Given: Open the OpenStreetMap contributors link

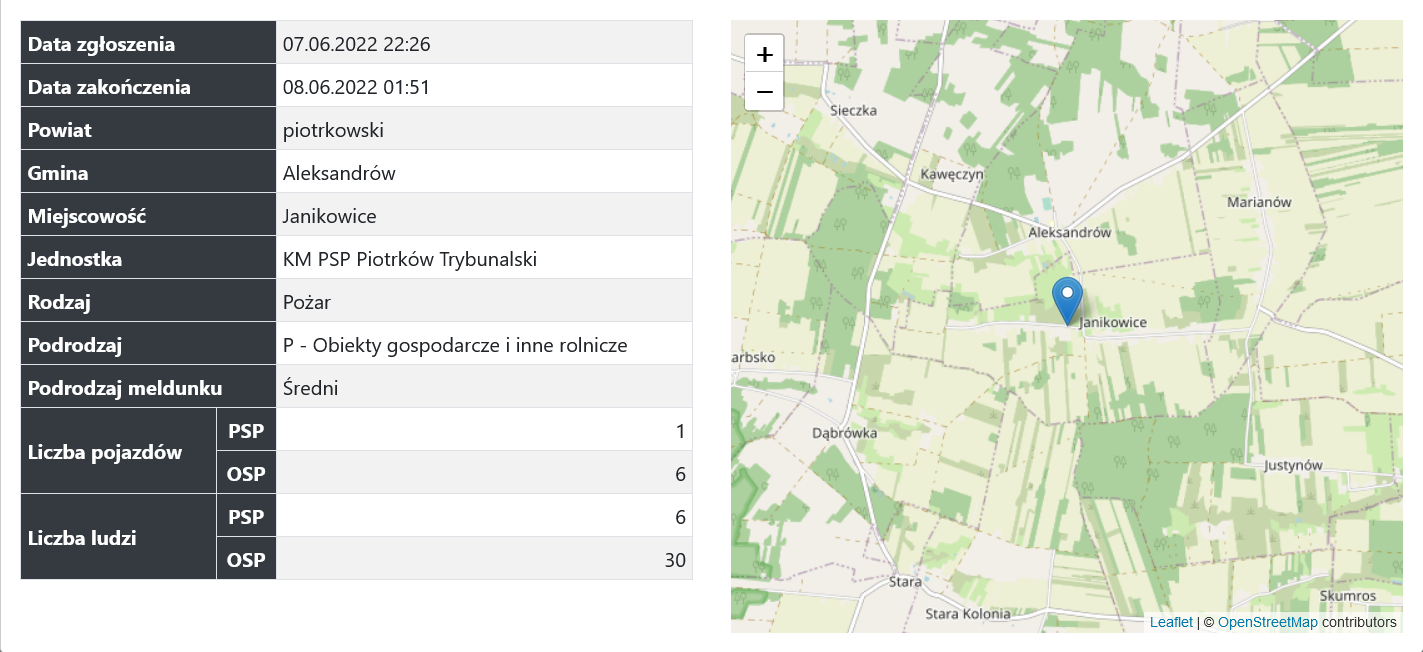Looking at the screenshot, I should tap(1267, 622).
